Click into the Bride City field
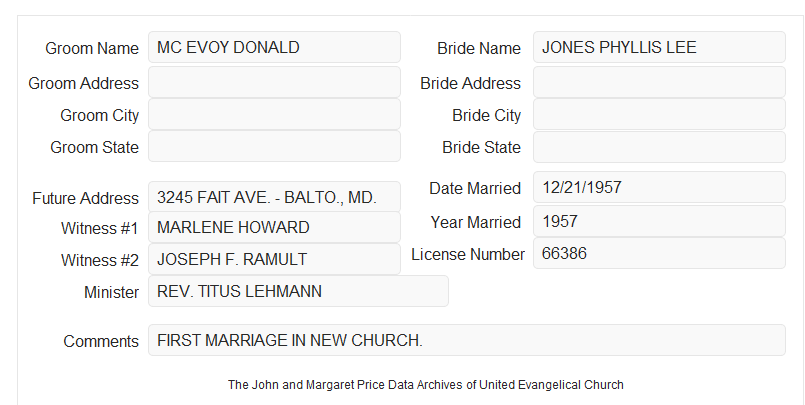The height and width of the screenshot is (405, 805). (x=659, y=114)
